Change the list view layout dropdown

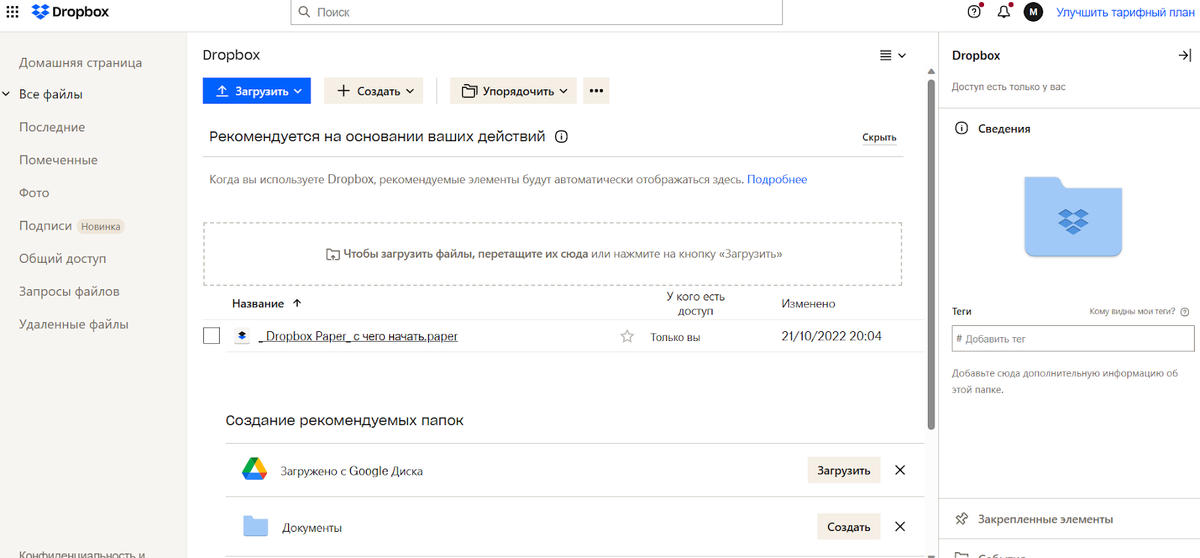[x=892, y=56]
